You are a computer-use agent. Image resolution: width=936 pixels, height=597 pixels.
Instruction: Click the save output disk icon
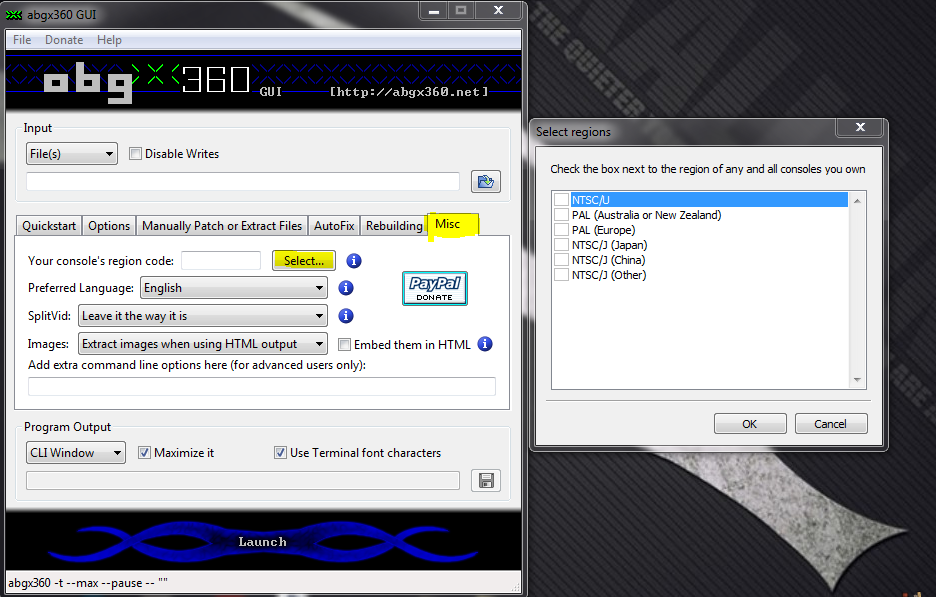486,480
